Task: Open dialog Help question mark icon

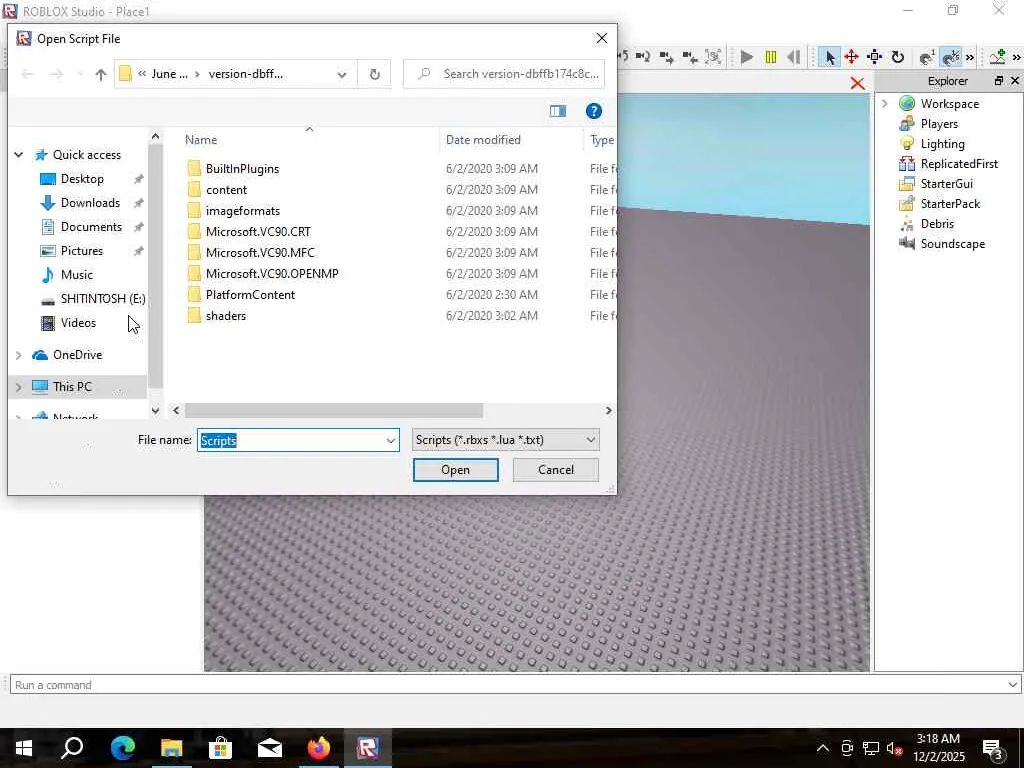Action: pyautogui.click(x=594, y=111)
